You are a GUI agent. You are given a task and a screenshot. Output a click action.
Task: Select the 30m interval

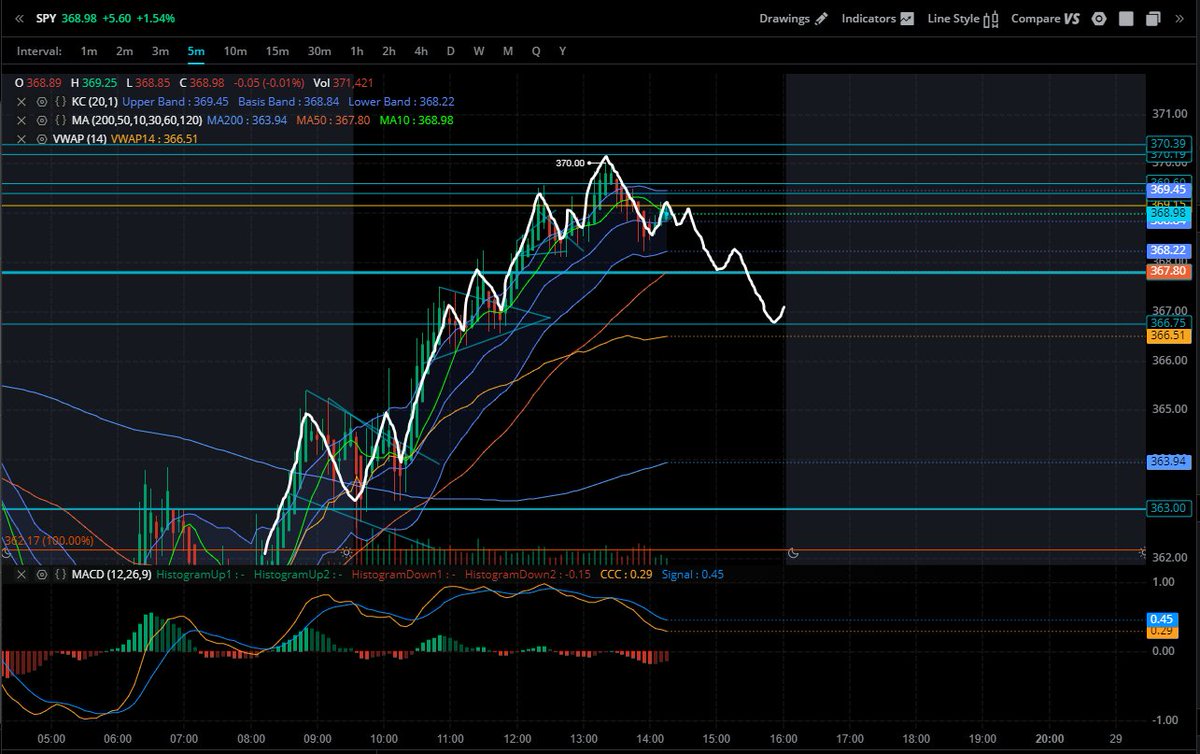pos(319,51)
